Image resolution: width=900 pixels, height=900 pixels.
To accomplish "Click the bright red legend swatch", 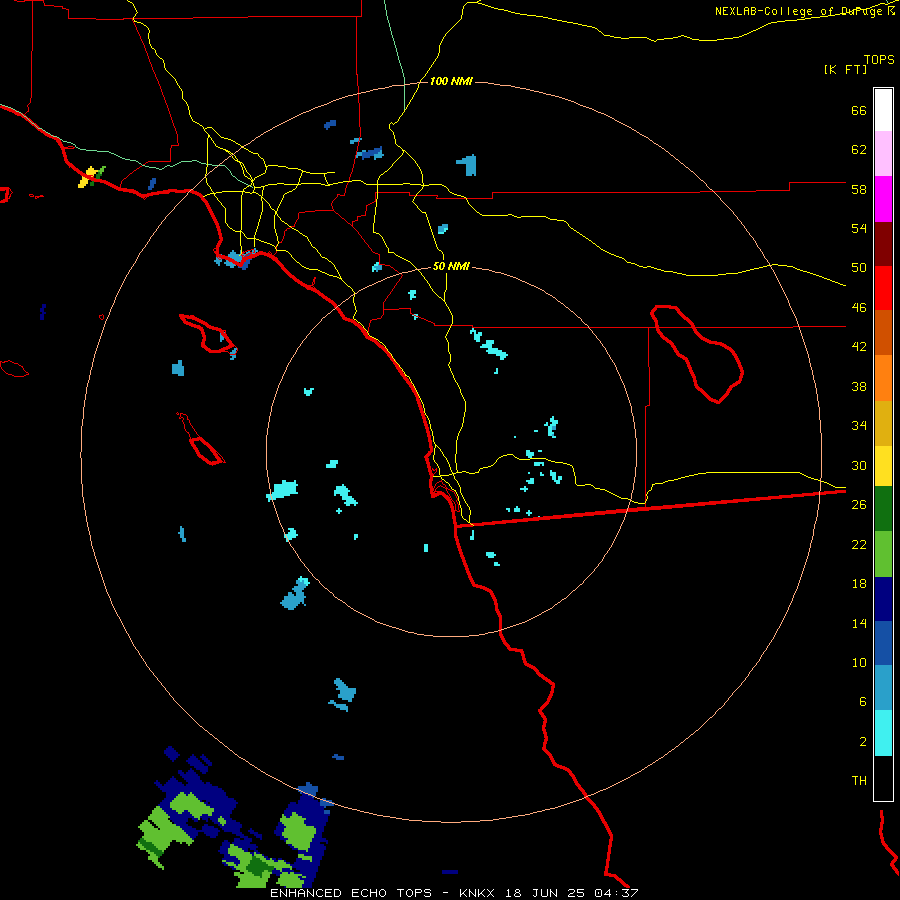I will (x=883, y=288).
